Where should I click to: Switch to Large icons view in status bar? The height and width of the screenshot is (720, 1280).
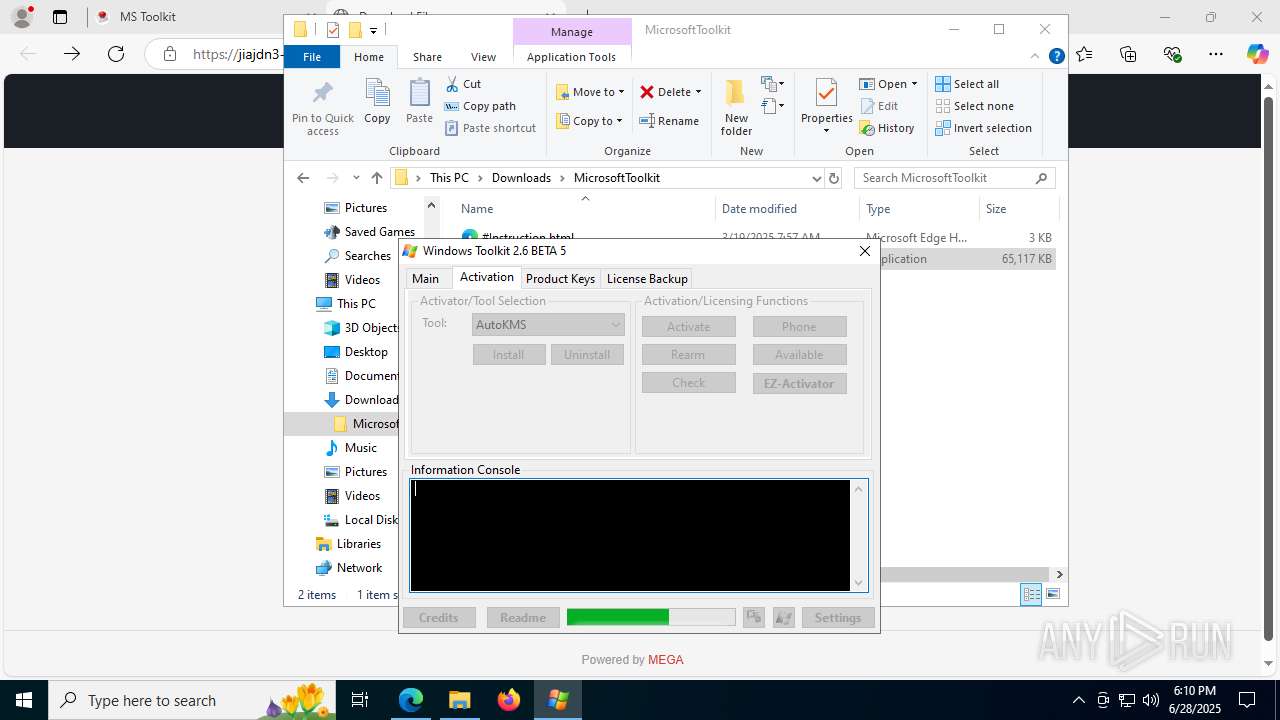click(1052, 595)
